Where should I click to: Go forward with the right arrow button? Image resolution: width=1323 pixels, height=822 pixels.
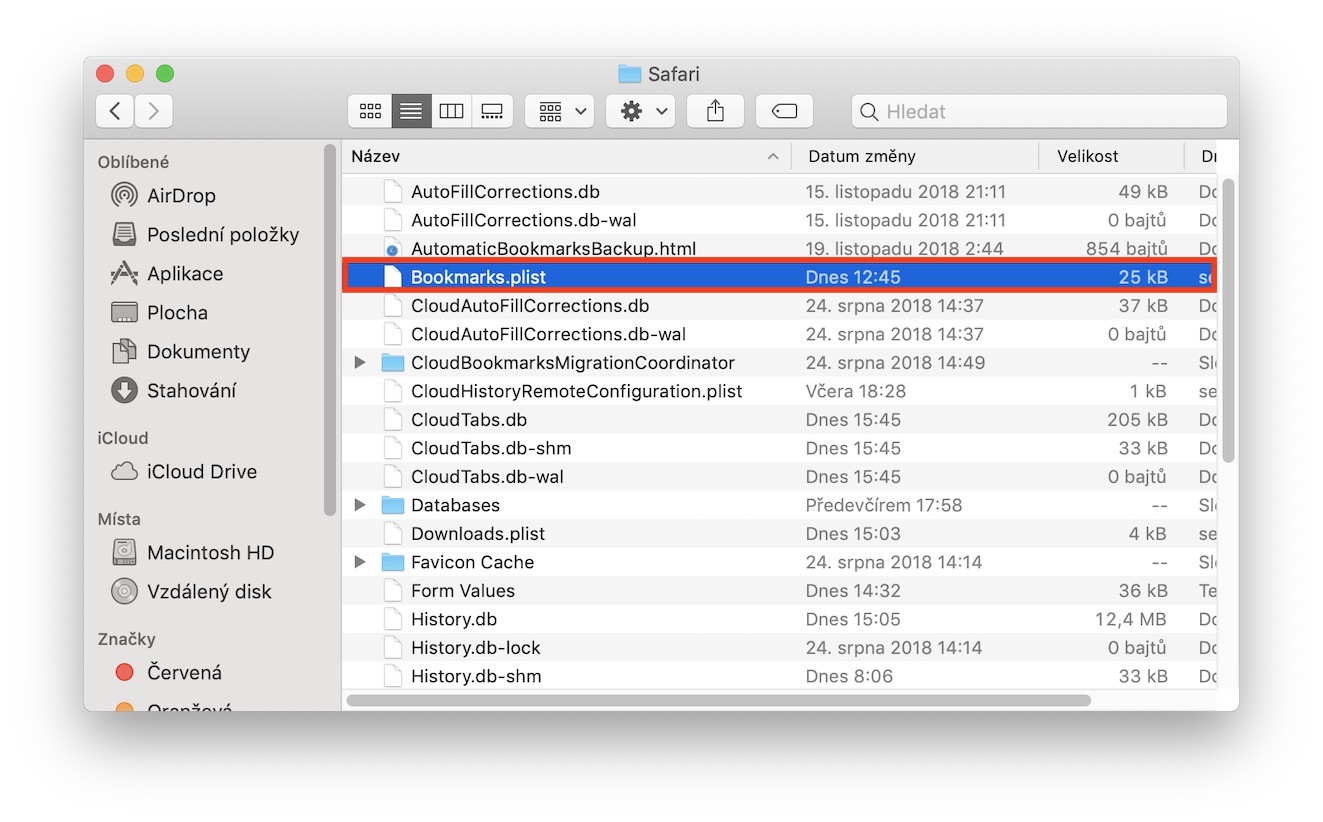point(153,111)
